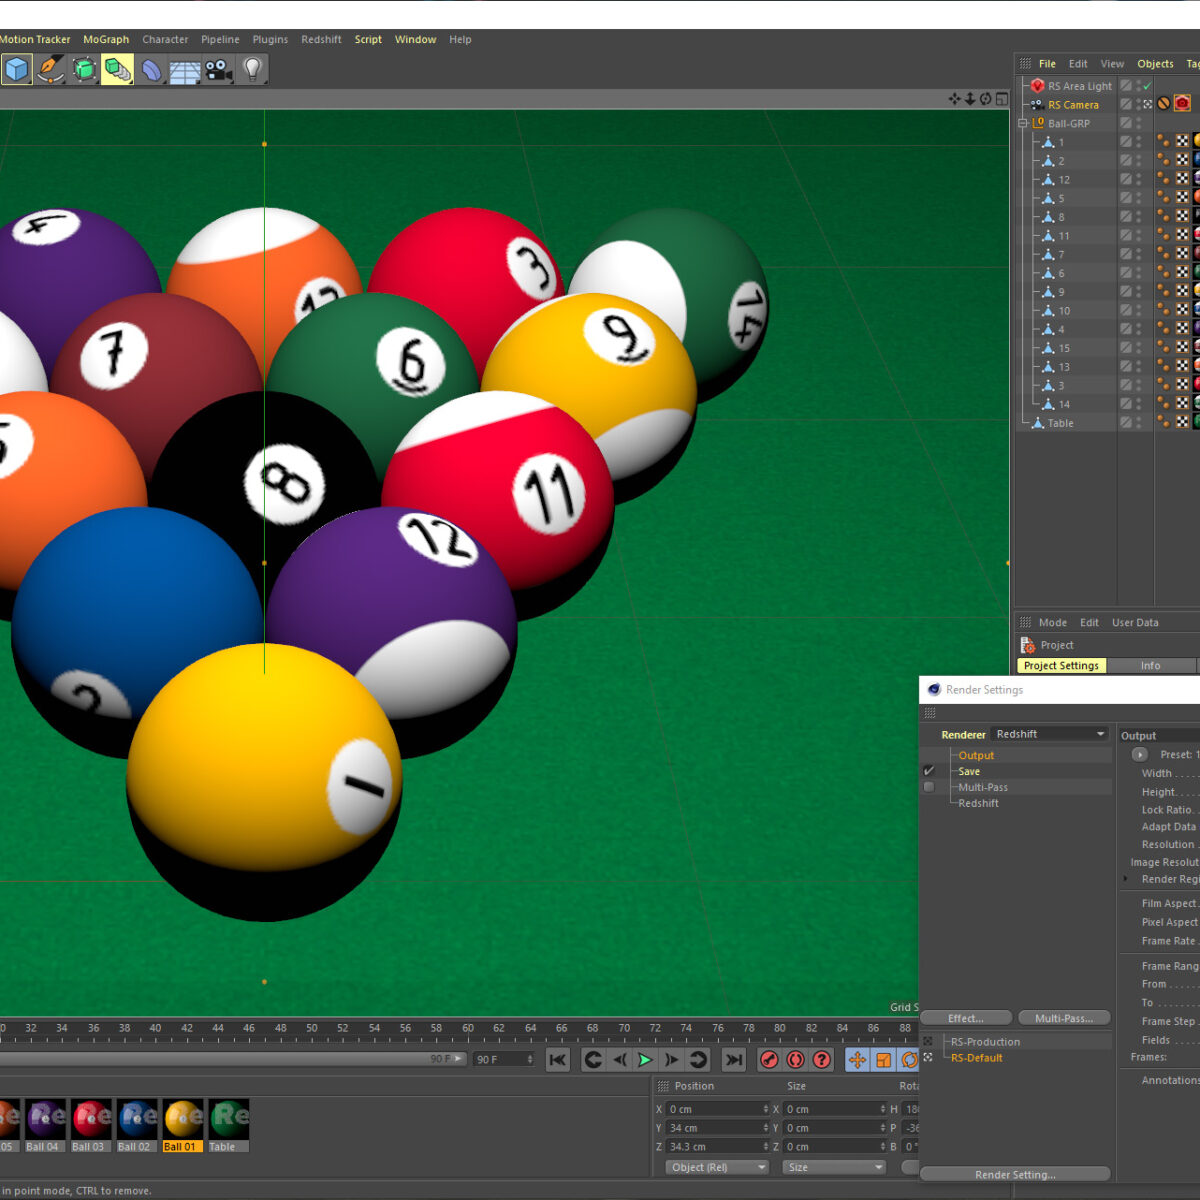Select the Floor grid object tool
This screenshot has width=1200, height=1200.
pyautogui.click(x=184, y=70)
